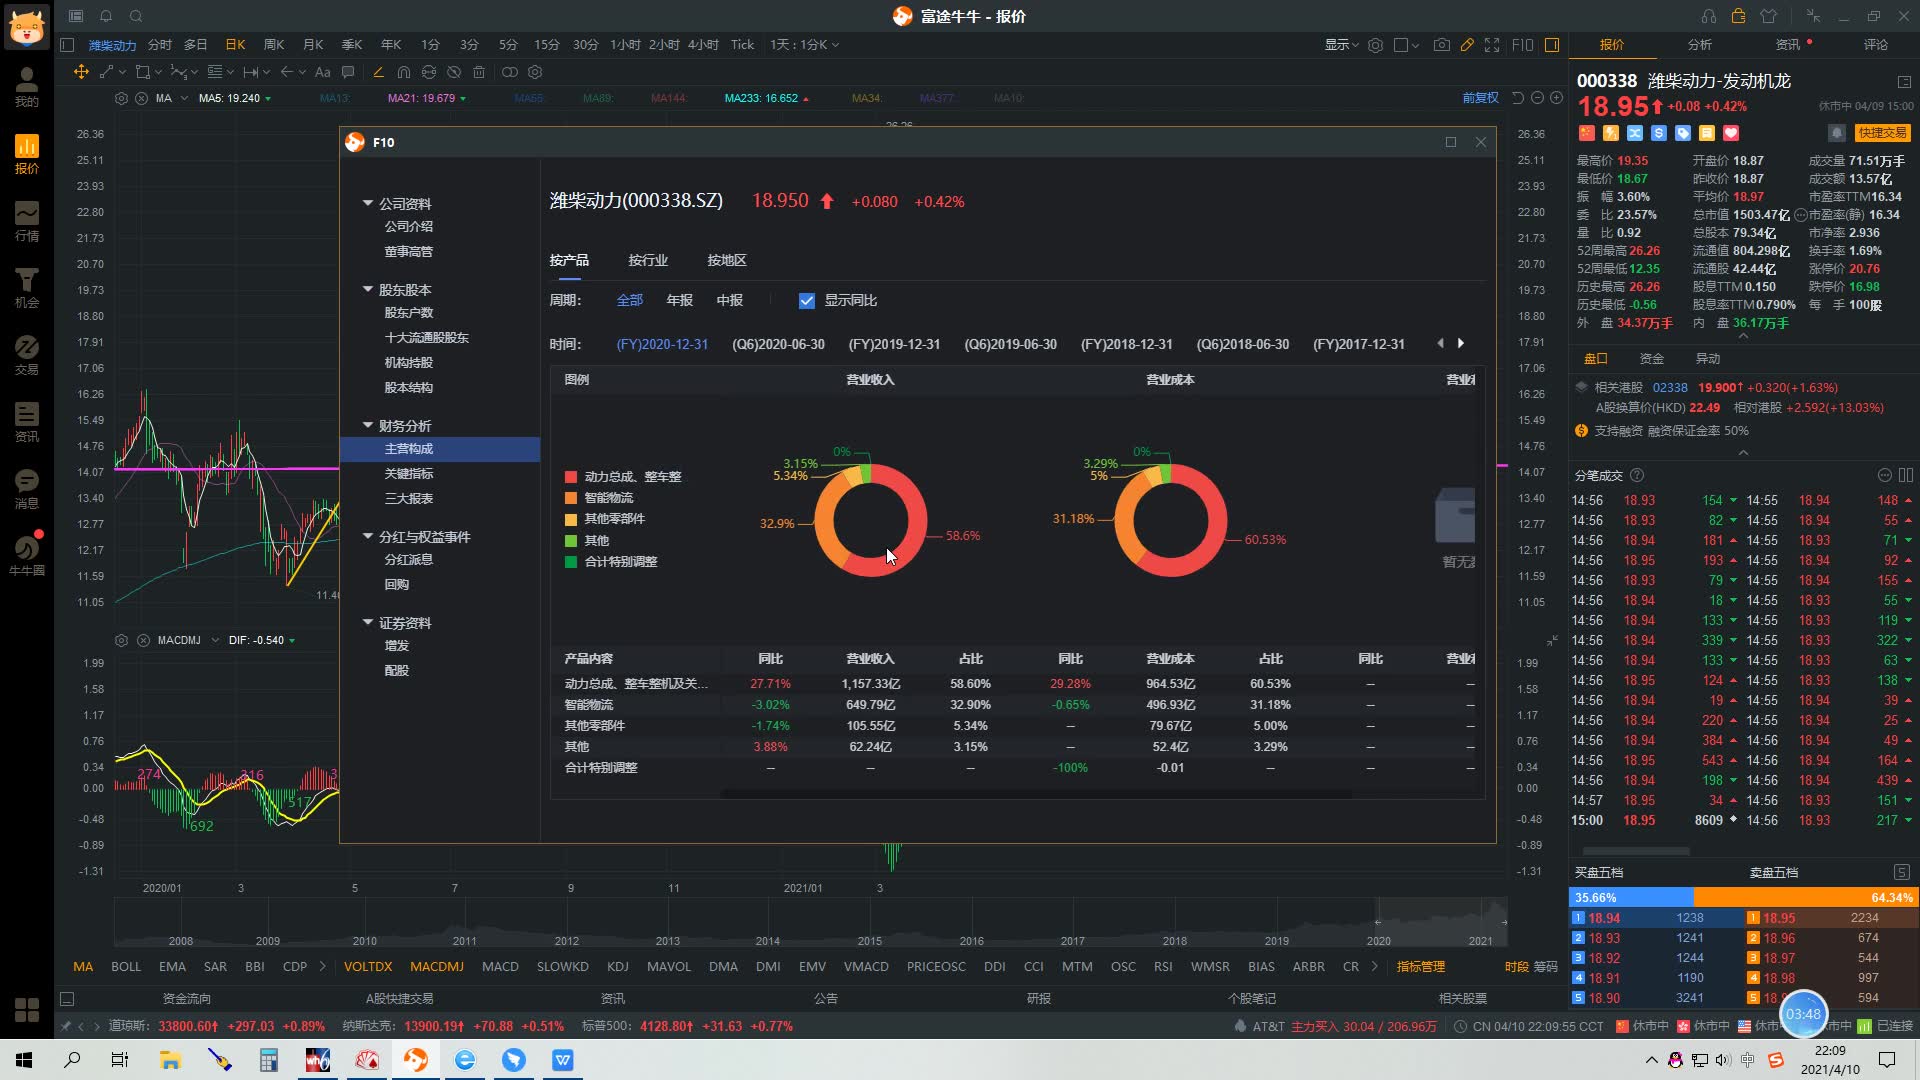Toggle the right side panel layout icon
This screenshot has height=1080, width=1920.
pyautogui.click(x=1552, y=45)
